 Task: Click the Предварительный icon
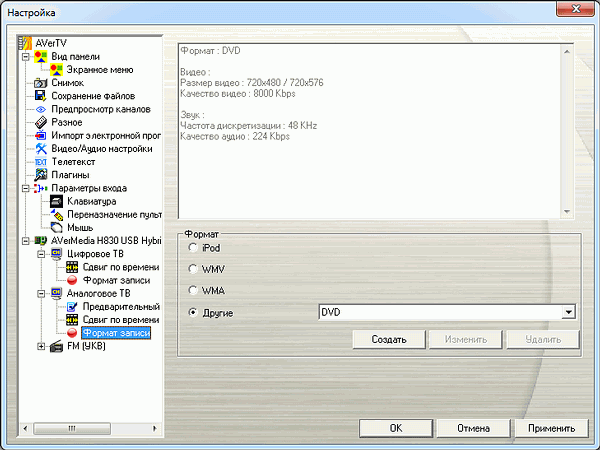[72, 307]
